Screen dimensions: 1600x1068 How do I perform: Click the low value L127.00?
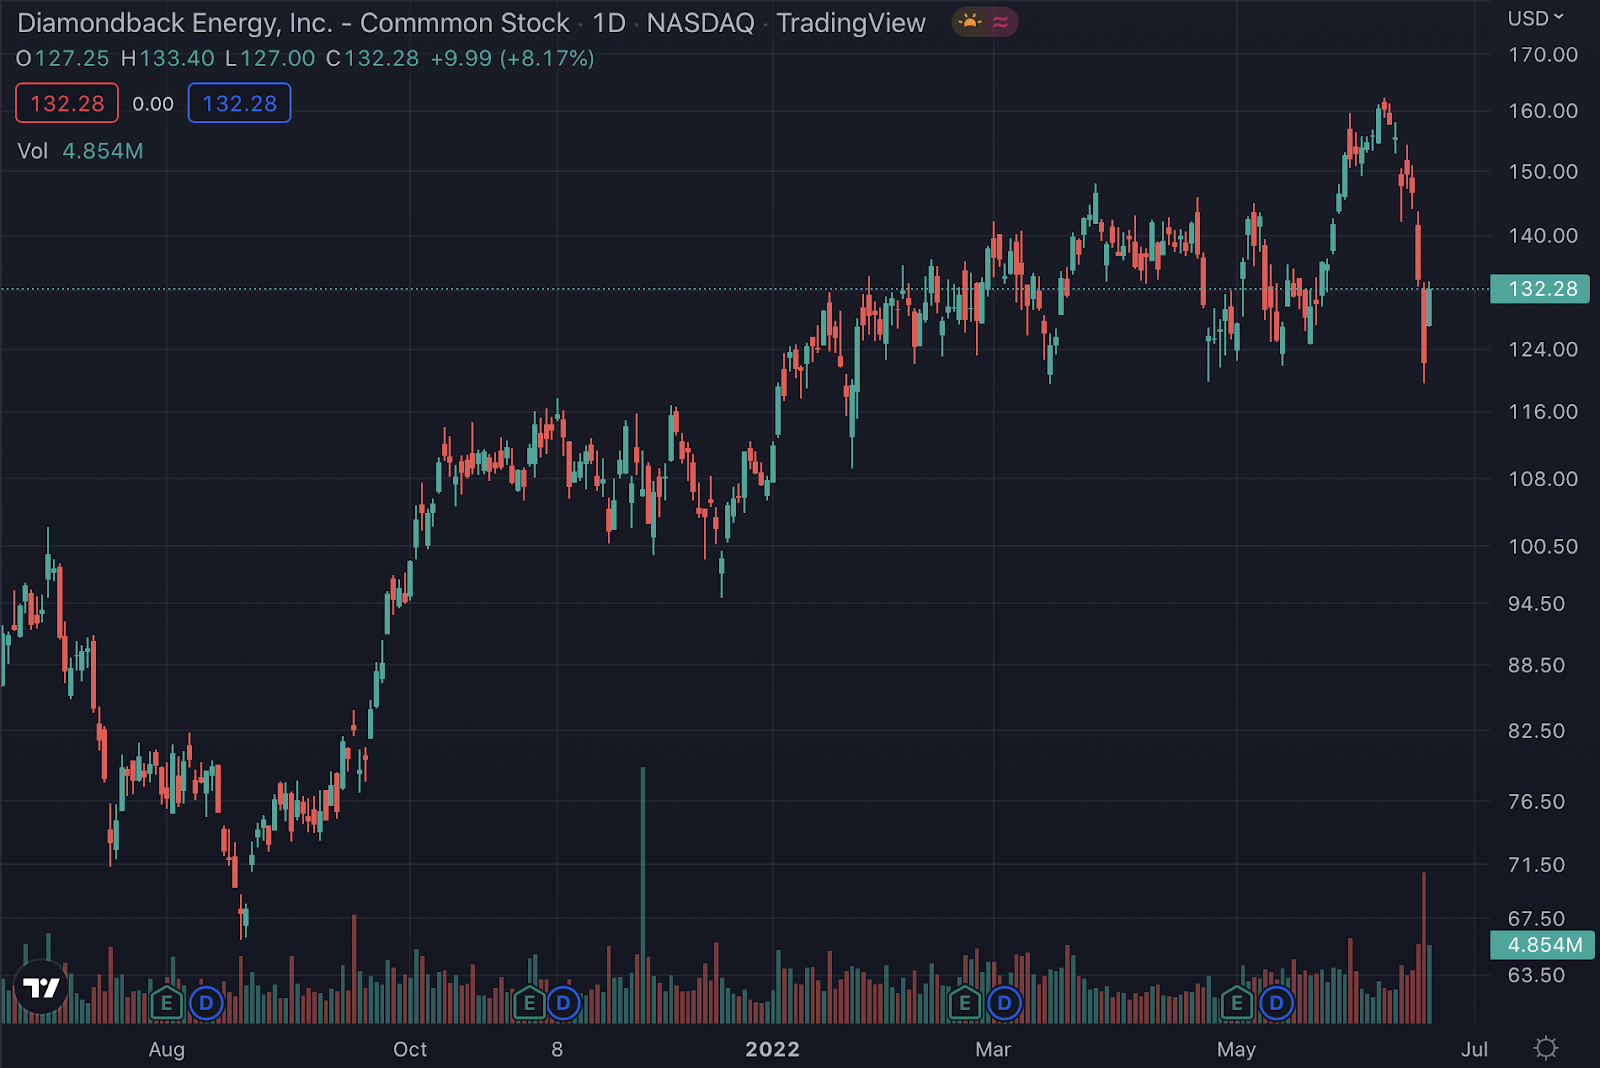[x=270, y=59]
